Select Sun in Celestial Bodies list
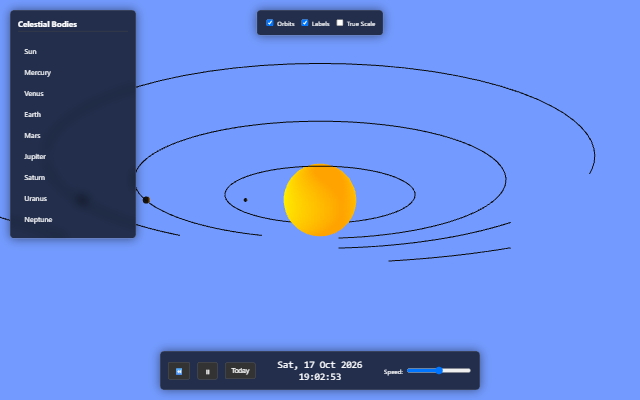 (73, 51)
